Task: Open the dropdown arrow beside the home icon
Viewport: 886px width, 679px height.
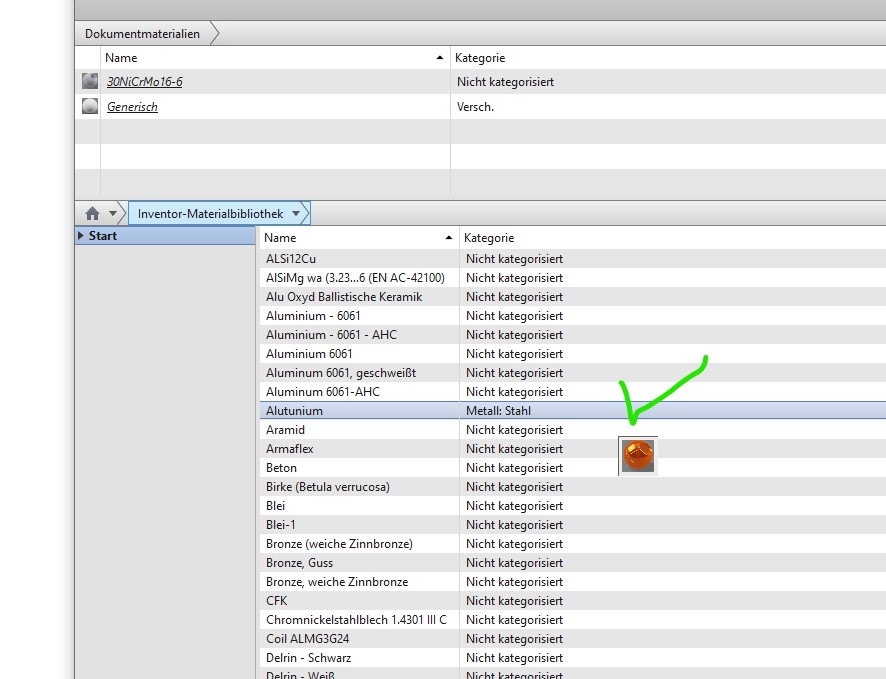Action: 112,214
